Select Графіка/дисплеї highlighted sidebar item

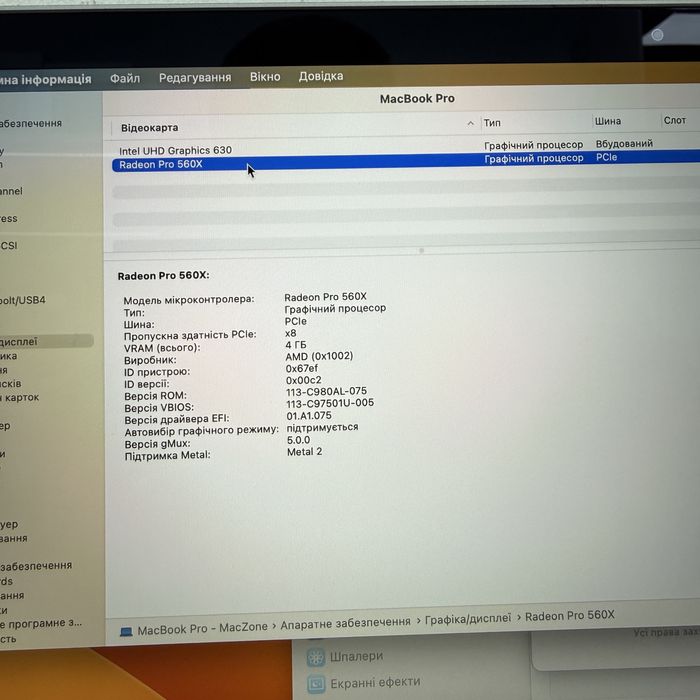click(45, 342)
